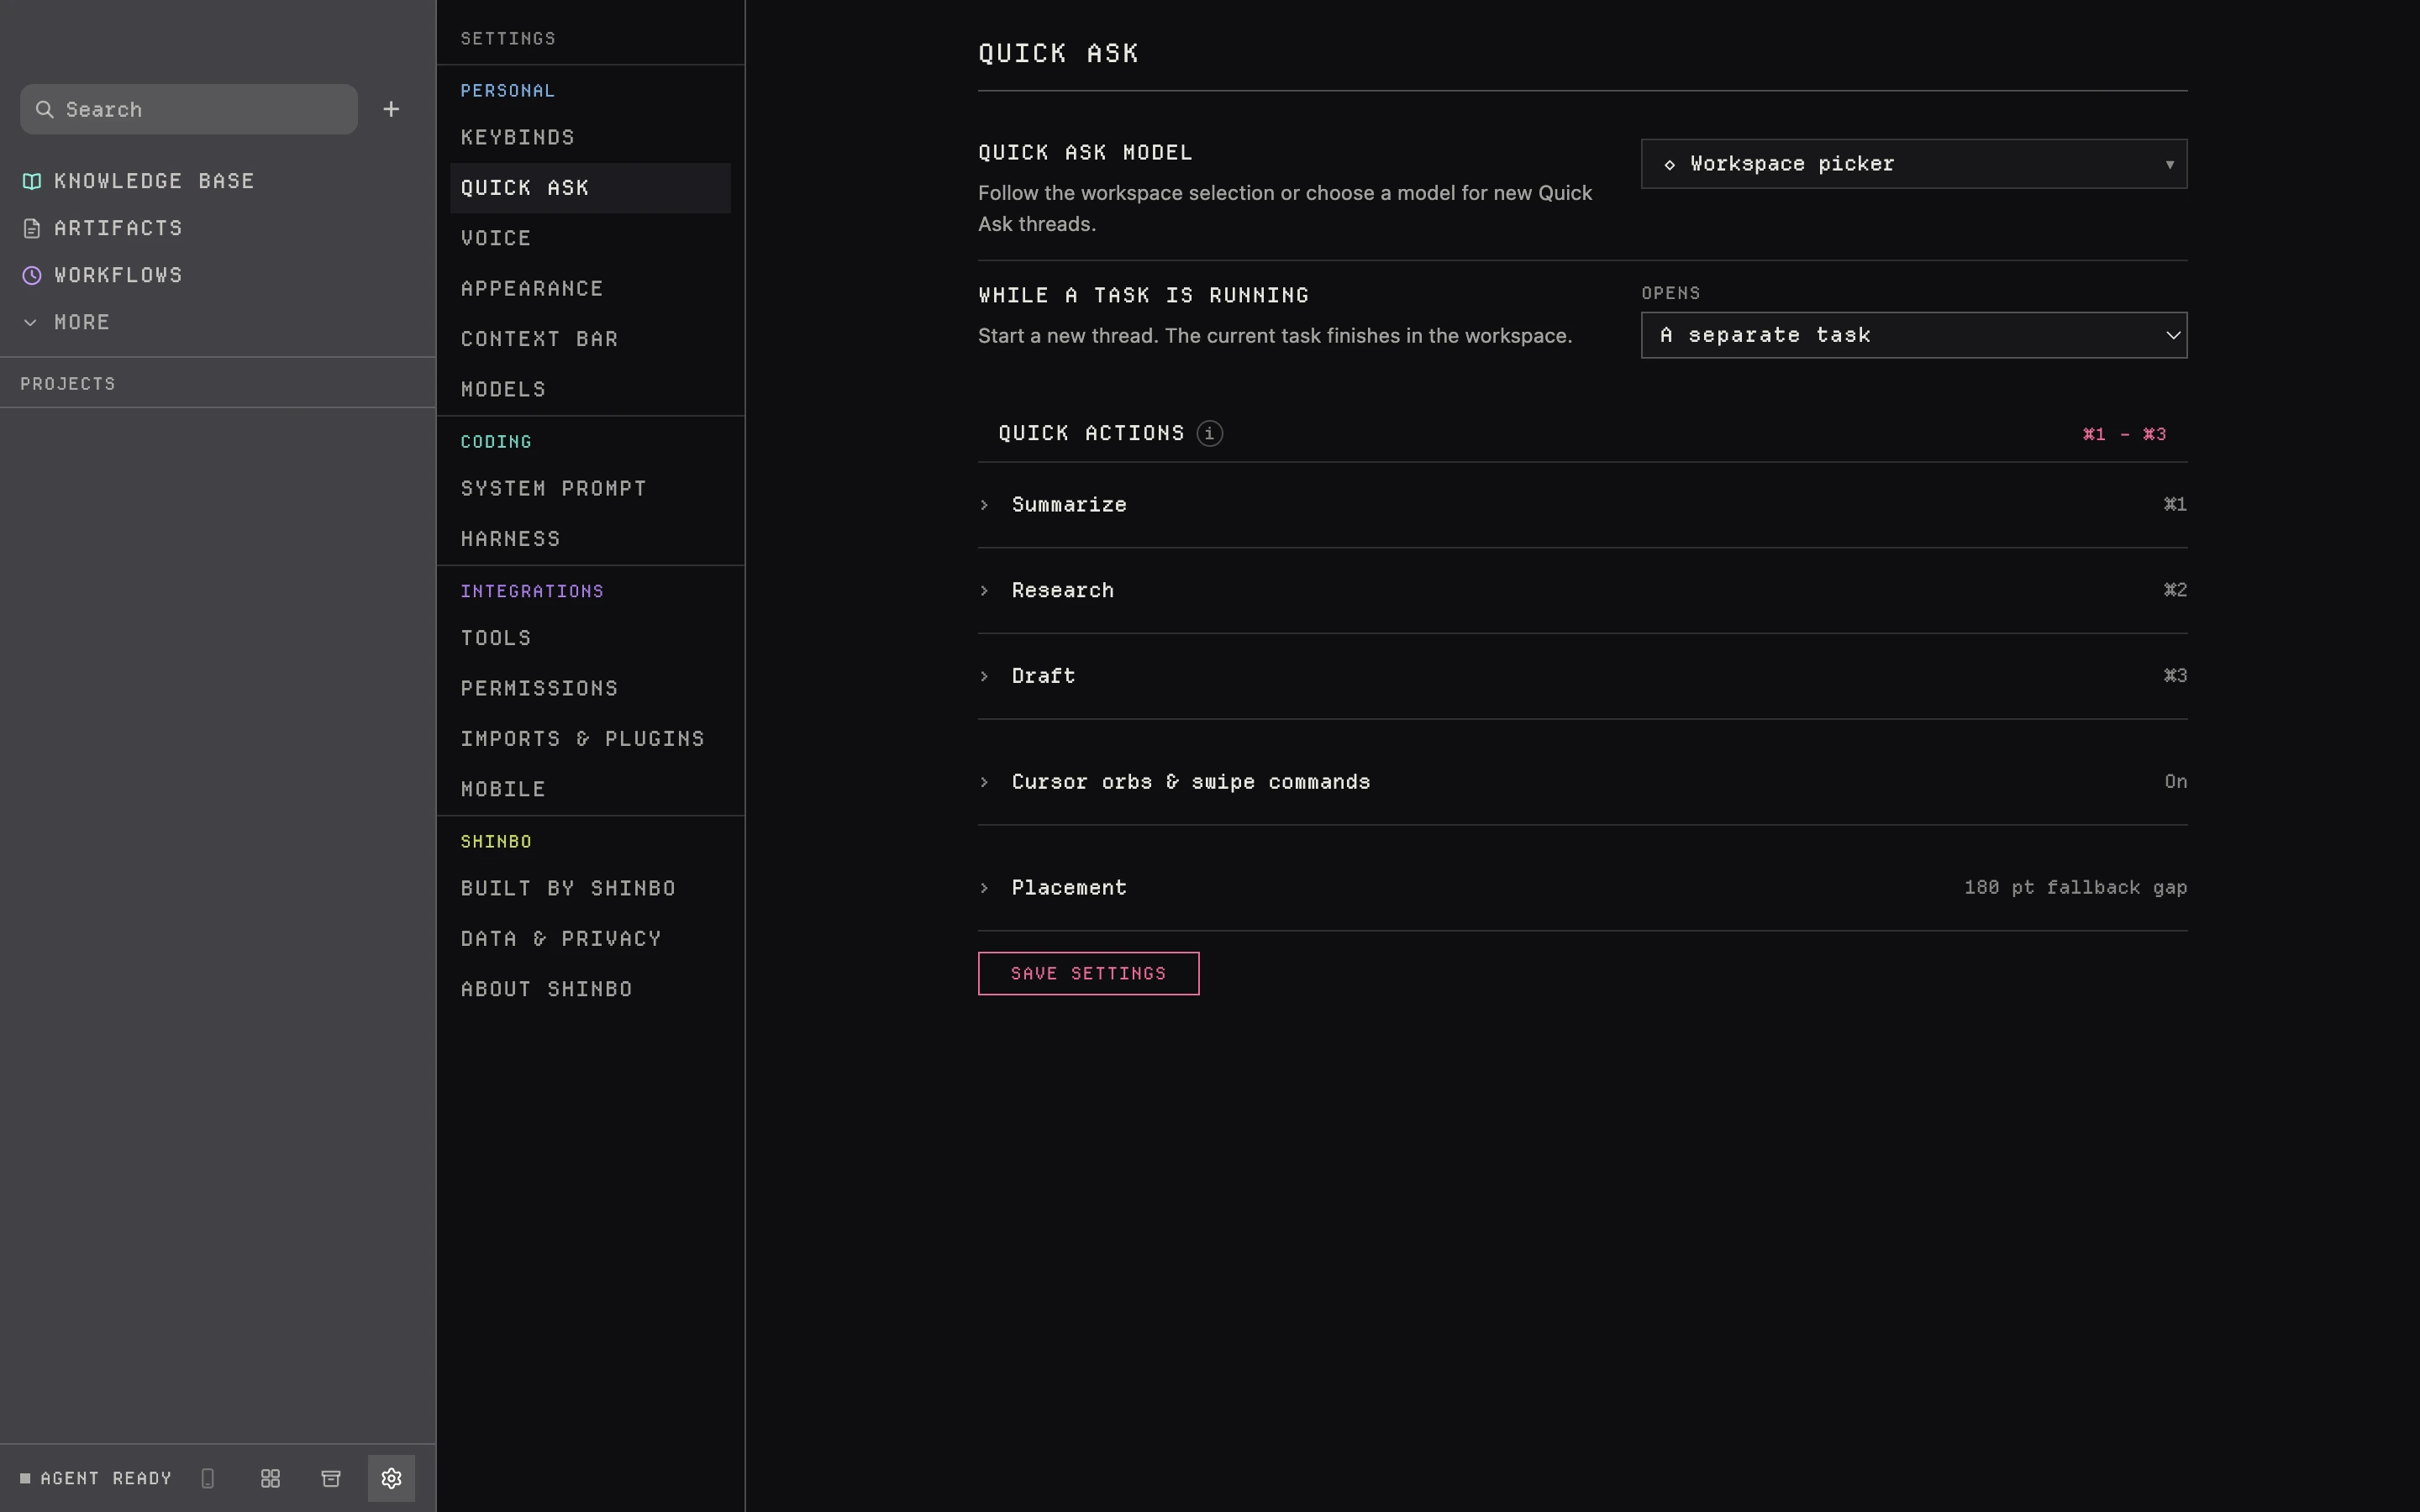The image size is (2420, 1512).
Task: Open Imports & Plugins settings
Action: coord(590,739)
